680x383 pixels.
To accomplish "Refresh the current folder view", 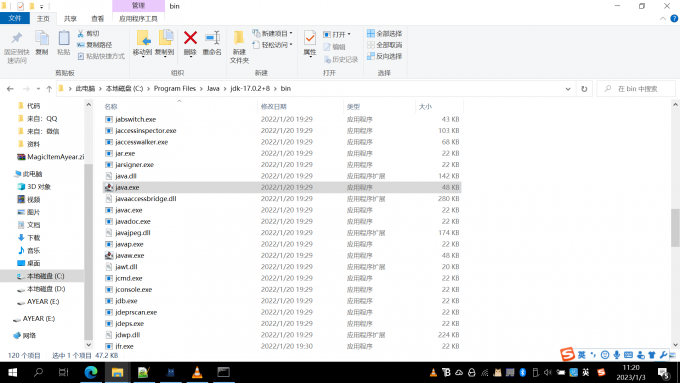I will [584, 88].
